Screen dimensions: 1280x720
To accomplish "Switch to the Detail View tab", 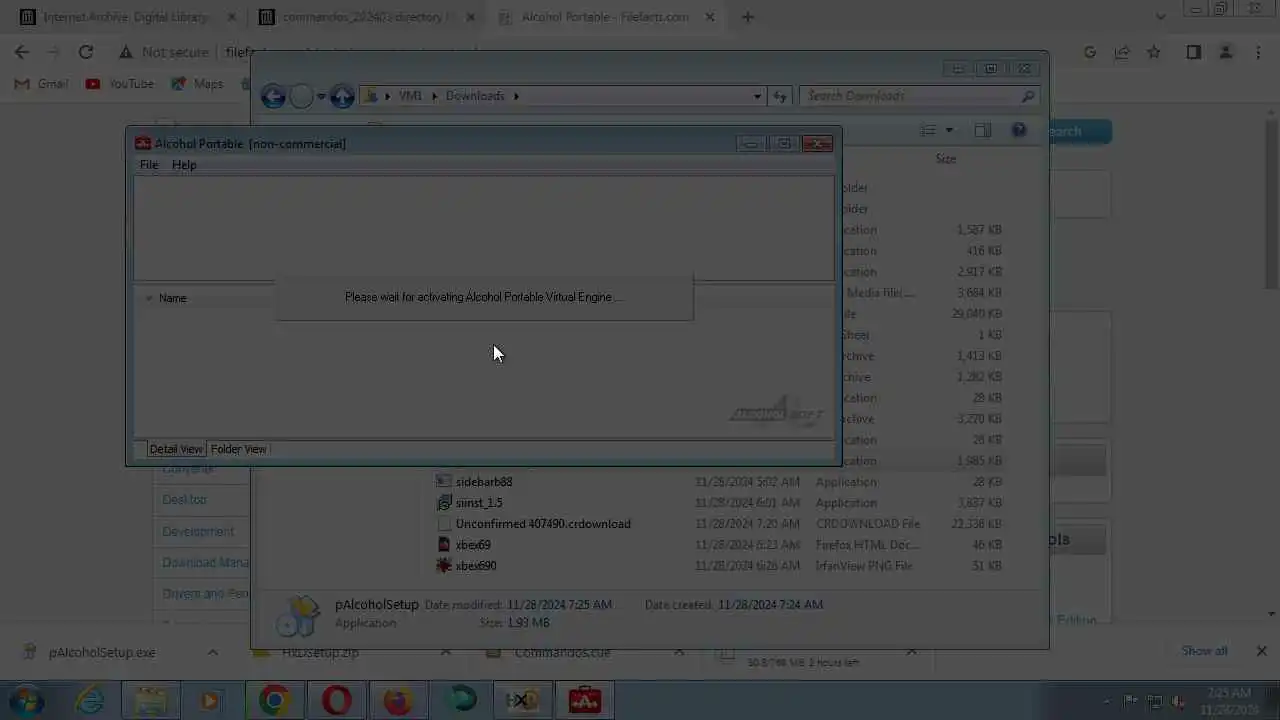I will pyautogui.click(x=176, y=449).
